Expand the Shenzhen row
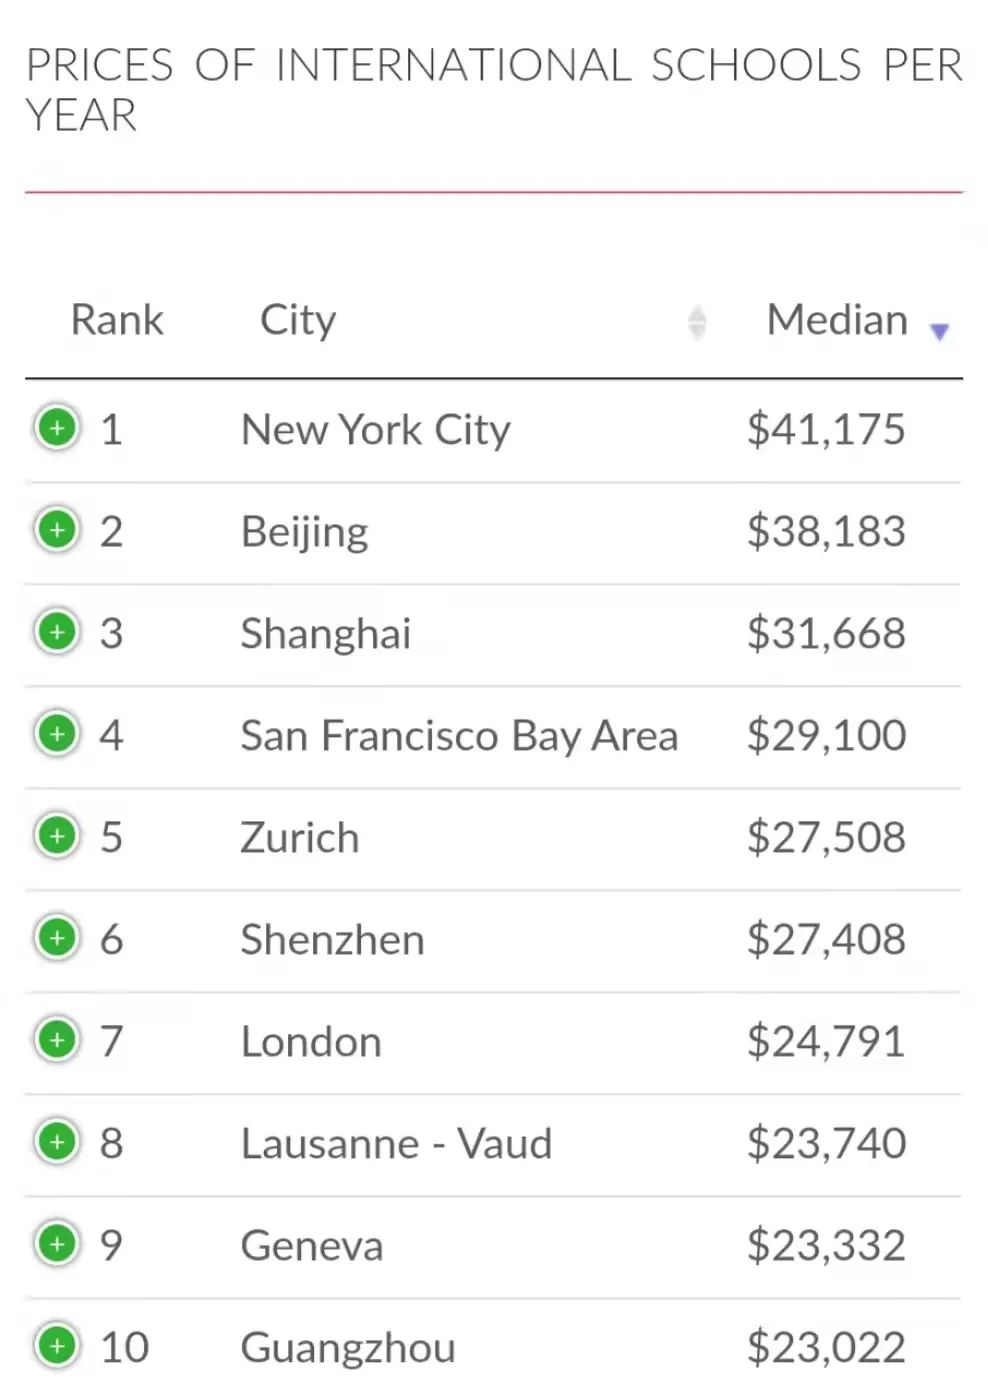This screenshot has height=1397, width=988. [57, 938]
